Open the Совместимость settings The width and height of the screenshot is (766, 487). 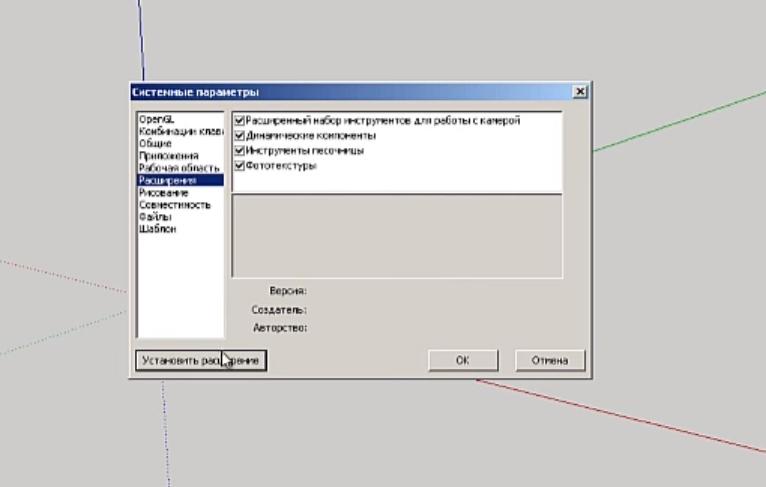click(175, 205)
